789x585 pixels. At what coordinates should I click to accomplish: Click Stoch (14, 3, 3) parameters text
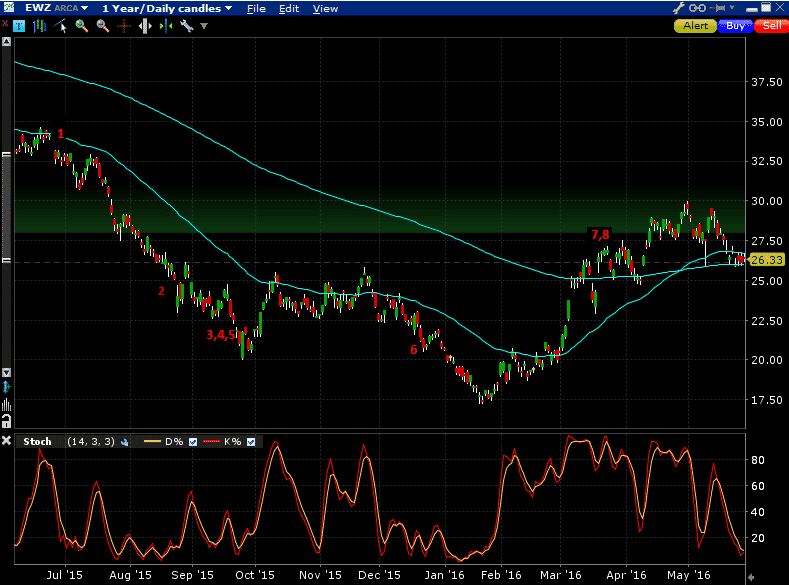91,442
